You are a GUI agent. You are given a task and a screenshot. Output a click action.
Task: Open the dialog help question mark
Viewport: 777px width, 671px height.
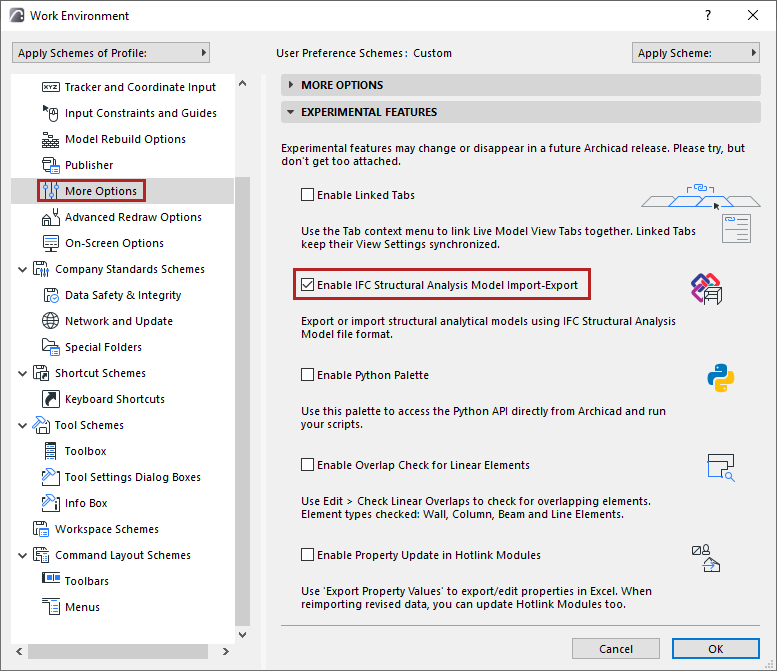tap(708, 15)
